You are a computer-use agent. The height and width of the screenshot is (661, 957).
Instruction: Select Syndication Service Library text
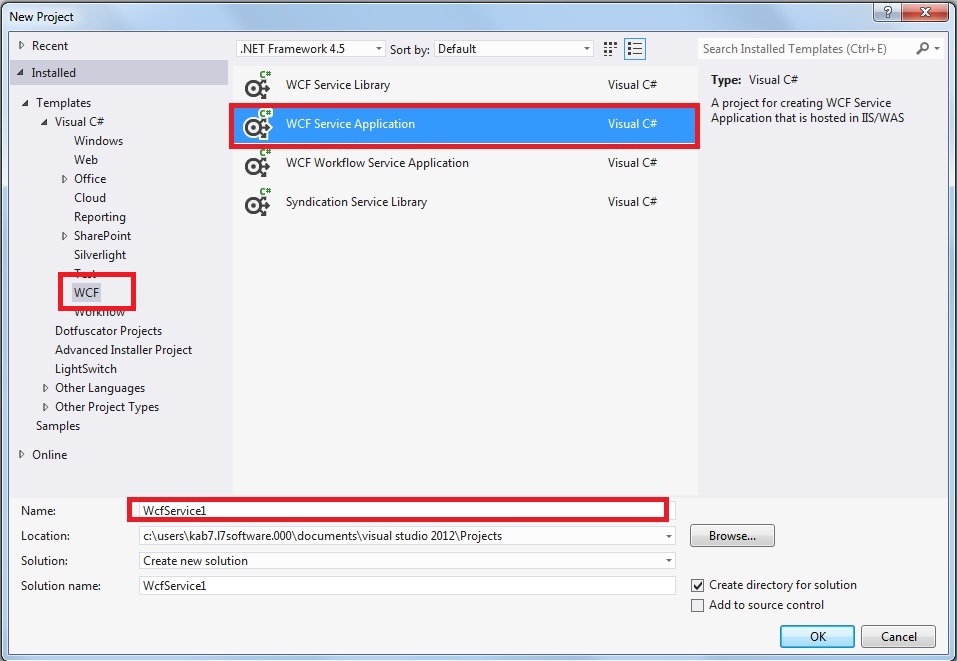point(356,202)
